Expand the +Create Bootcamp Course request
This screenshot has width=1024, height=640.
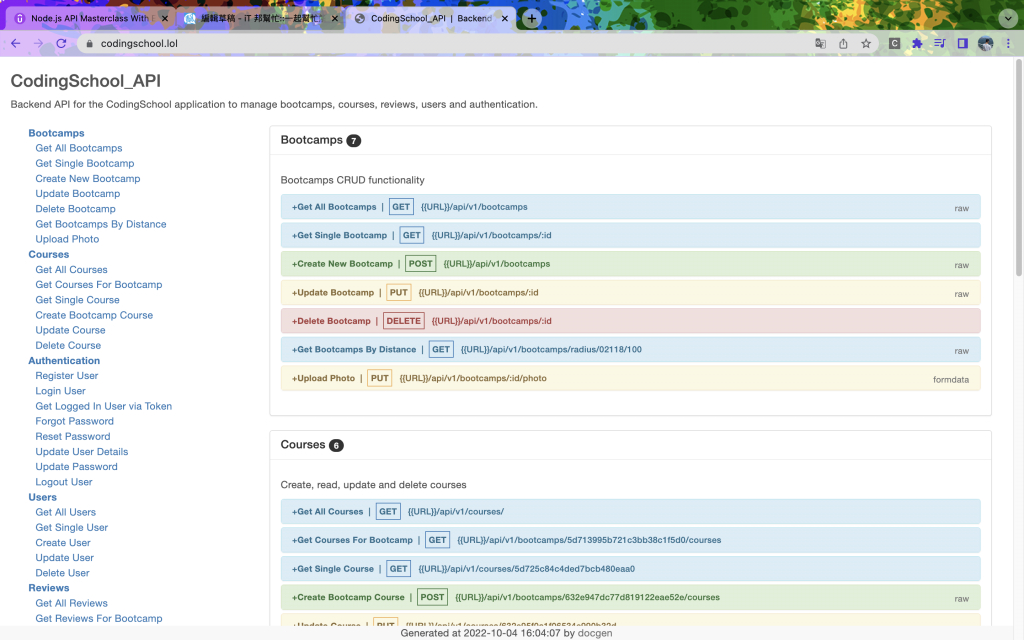pos(630,597)
